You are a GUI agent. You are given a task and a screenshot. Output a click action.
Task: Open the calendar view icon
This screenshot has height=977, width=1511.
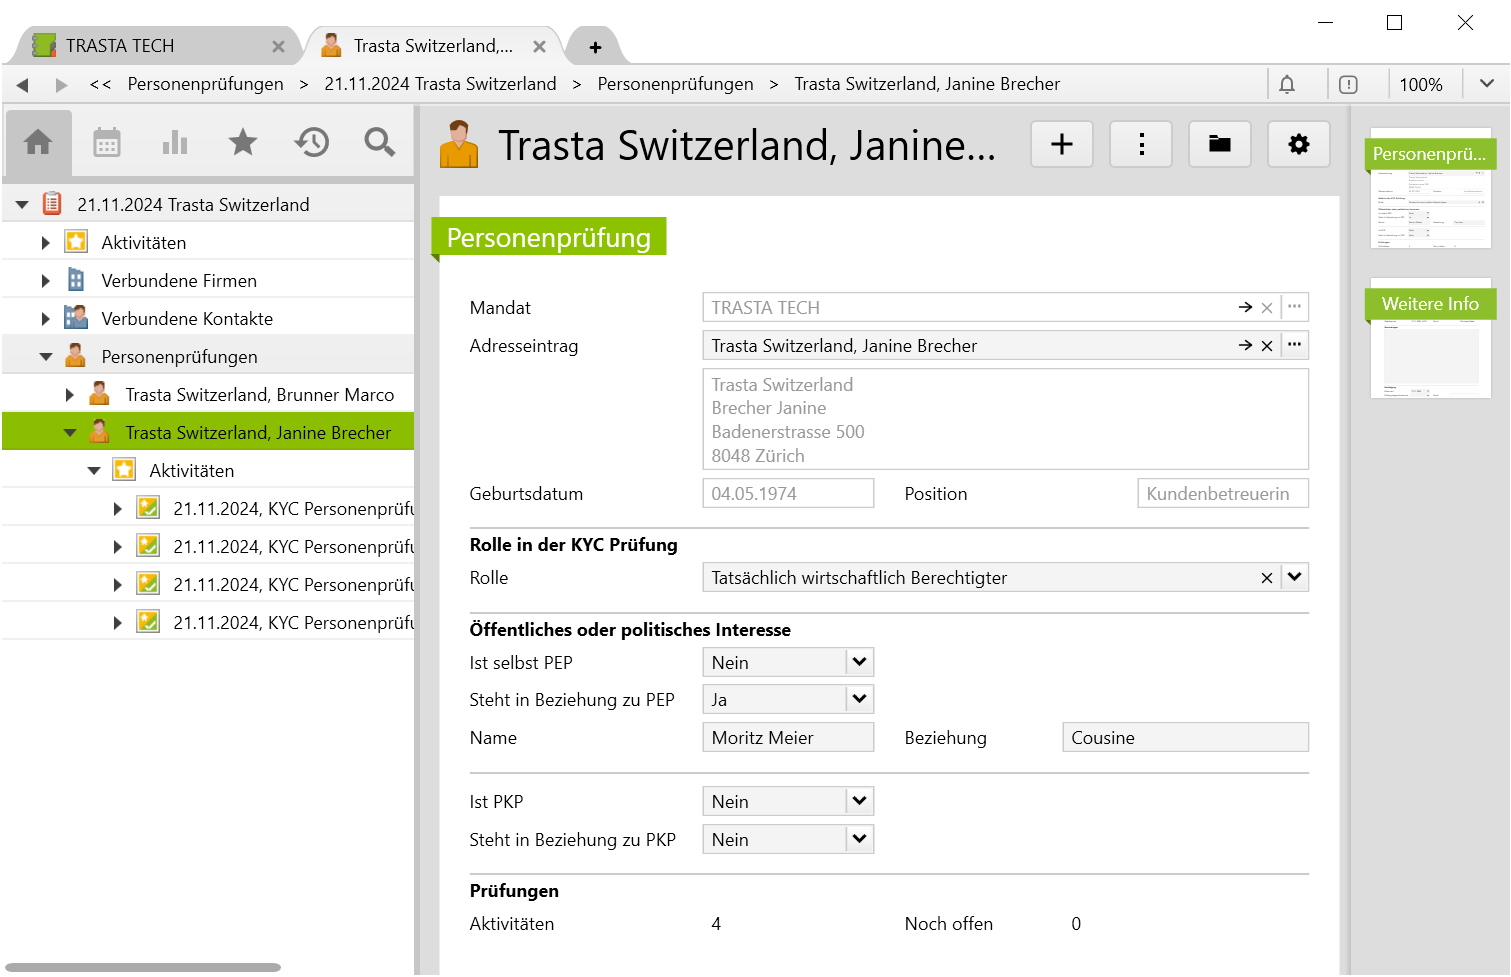pos(107,143)
